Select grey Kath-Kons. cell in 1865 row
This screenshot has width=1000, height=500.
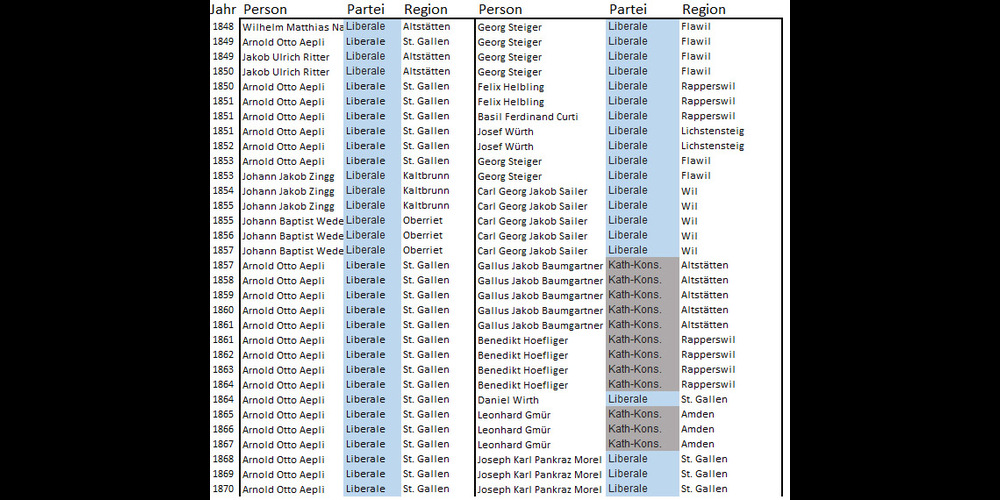[x=634, y=414]
